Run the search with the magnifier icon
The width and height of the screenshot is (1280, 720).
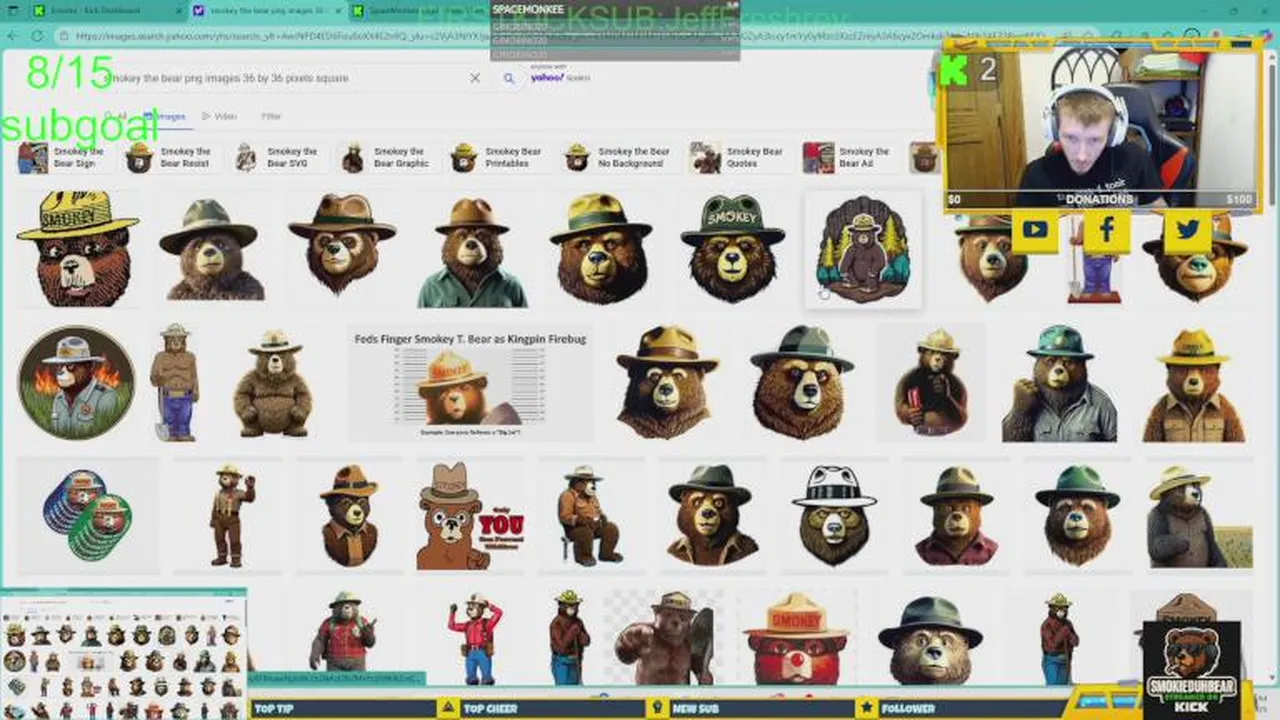pos(509,78)
